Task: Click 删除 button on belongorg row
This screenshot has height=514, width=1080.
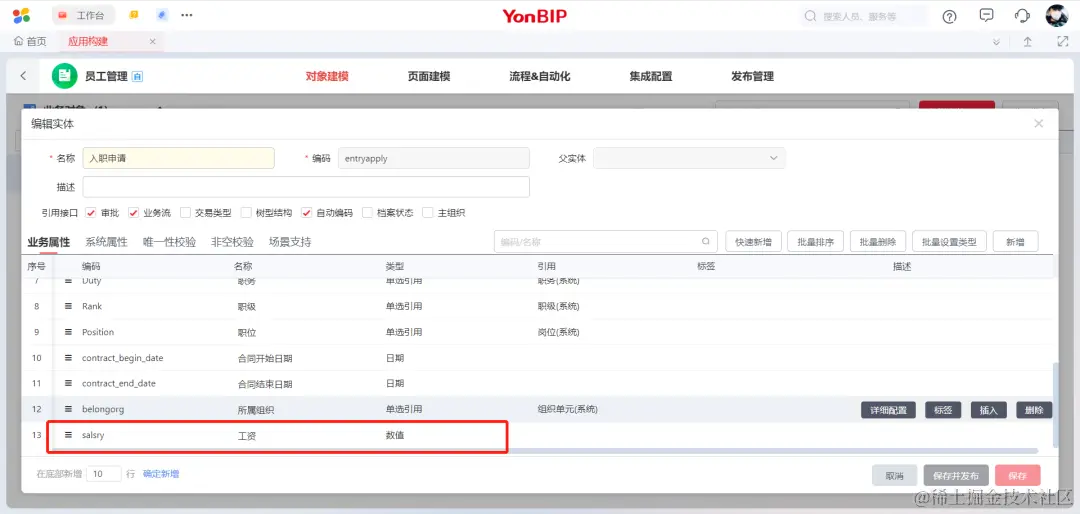Action: tap(1034, 410)
